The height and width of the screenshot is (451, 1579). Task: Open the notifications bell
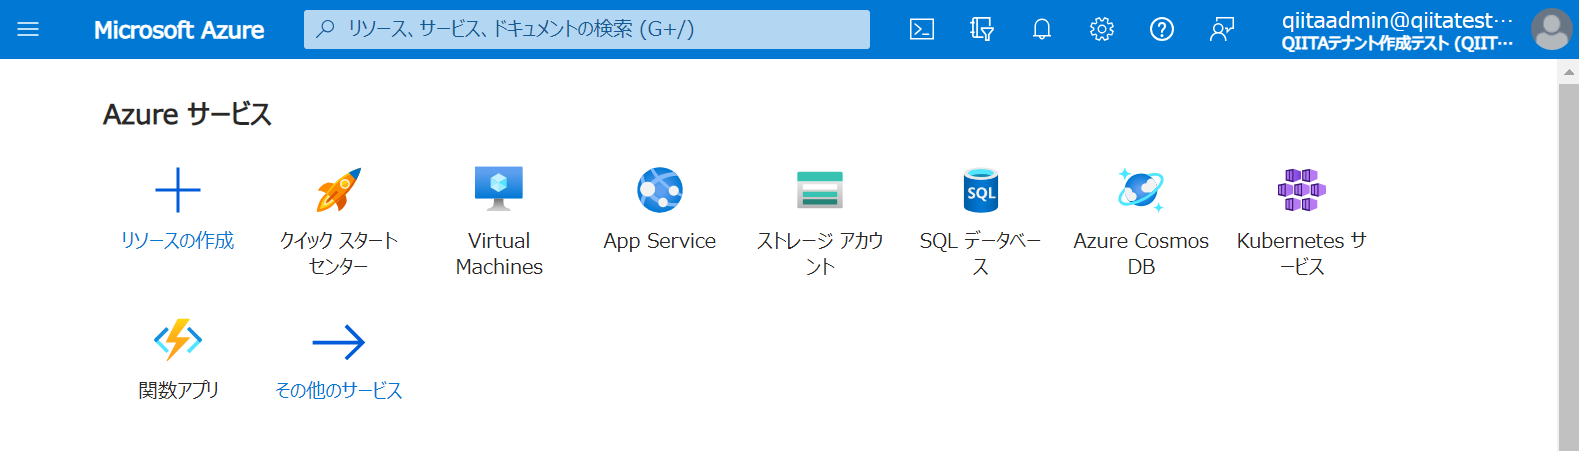click(x=1042, y=29)
